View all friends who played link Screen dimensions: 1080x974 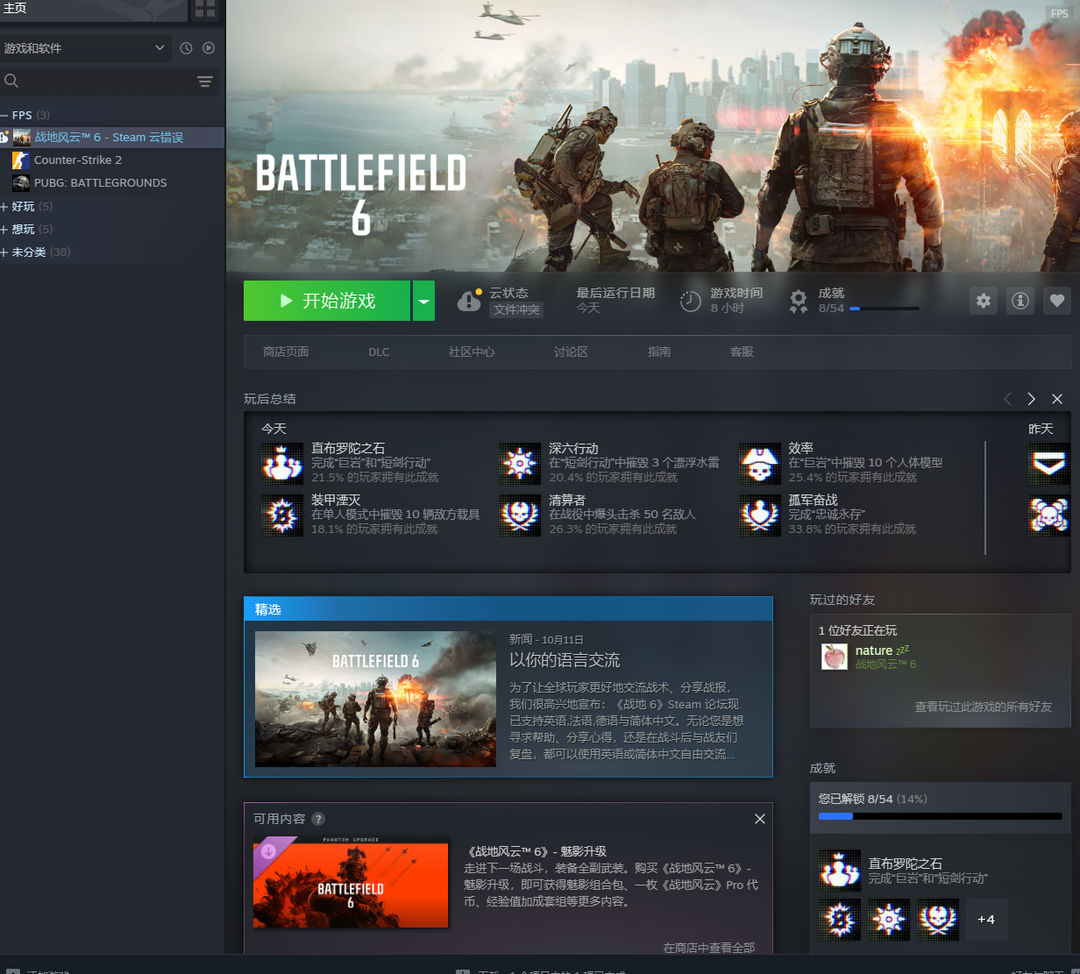[983, 707]
